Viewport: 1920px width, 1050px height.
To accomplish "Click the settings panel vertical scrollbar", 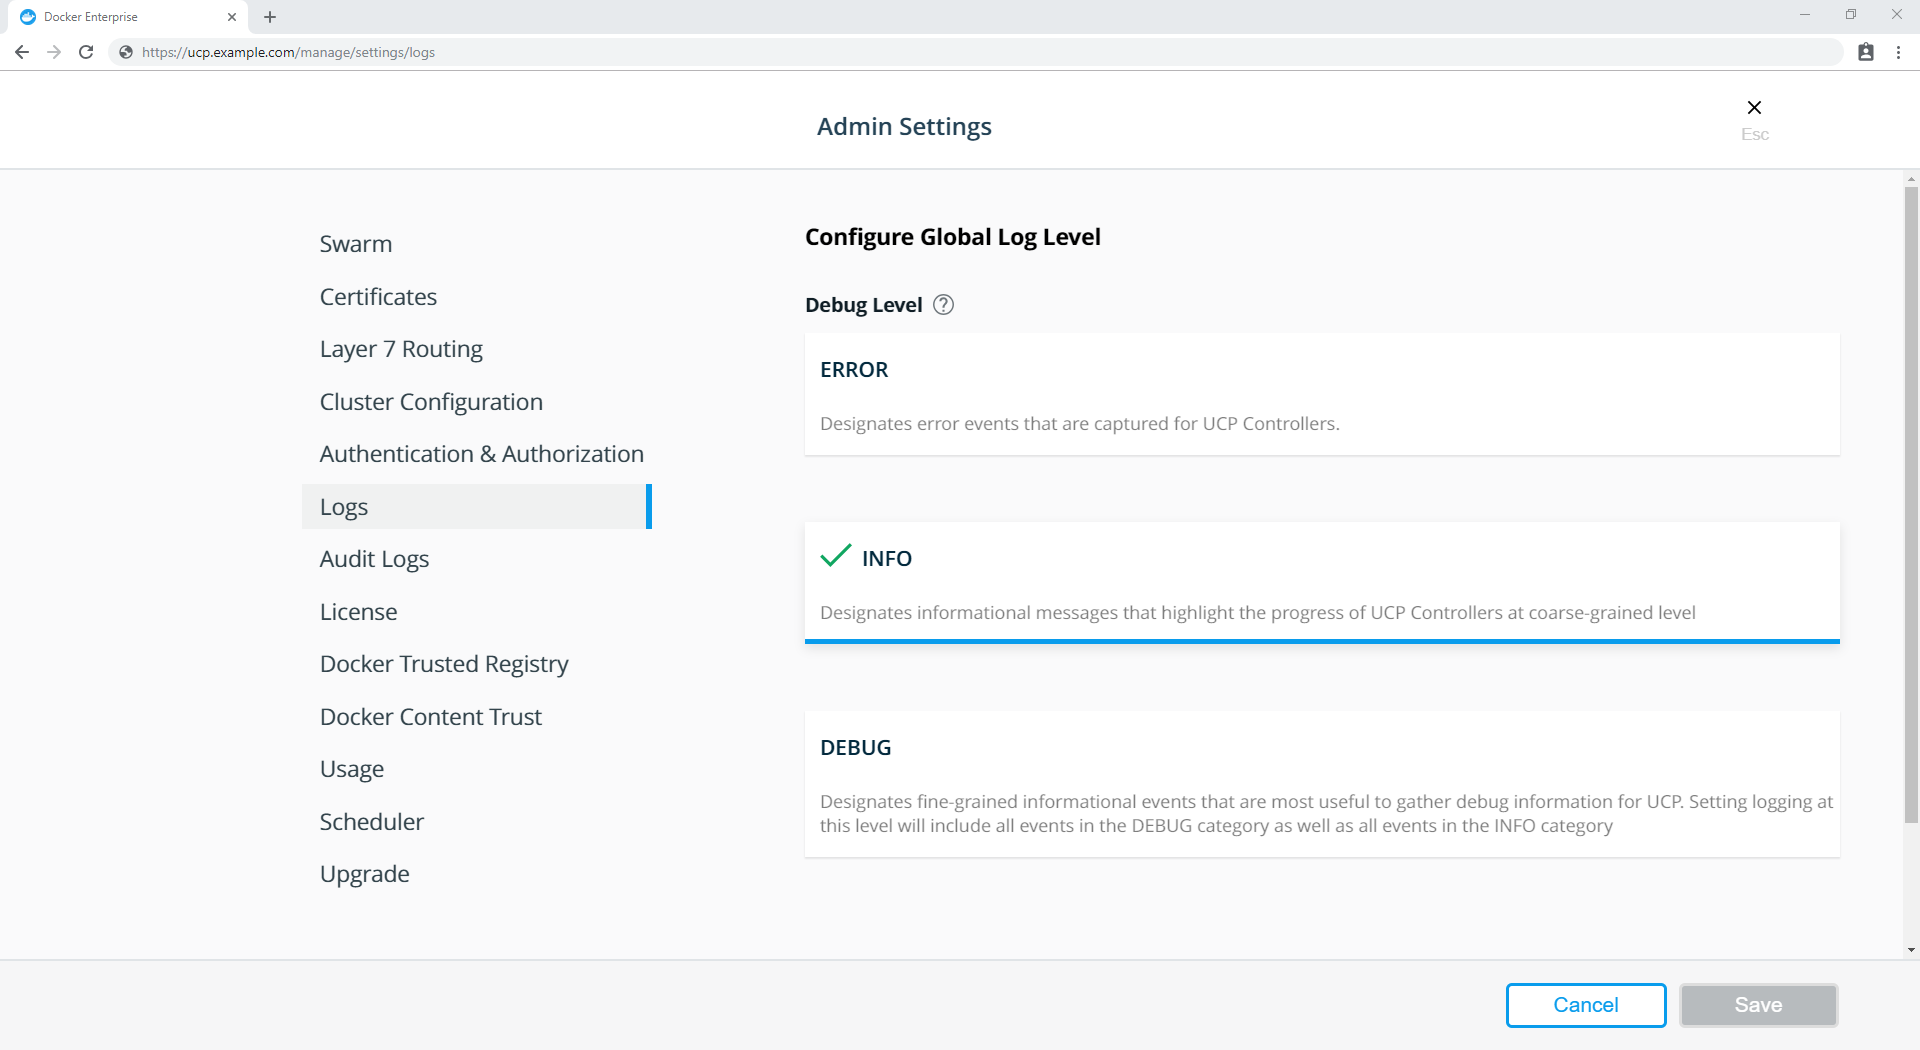I will click(1911, 500).
